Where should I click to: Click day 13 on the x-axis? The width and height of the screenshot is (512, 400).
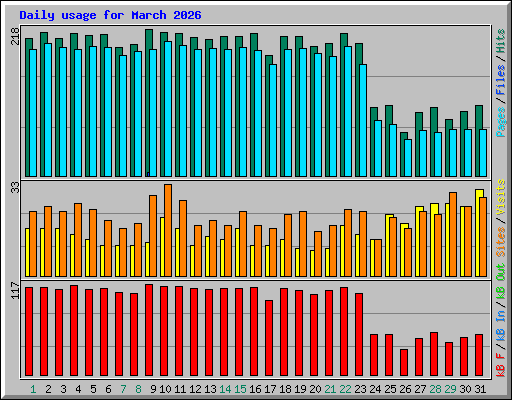[210, 389]
